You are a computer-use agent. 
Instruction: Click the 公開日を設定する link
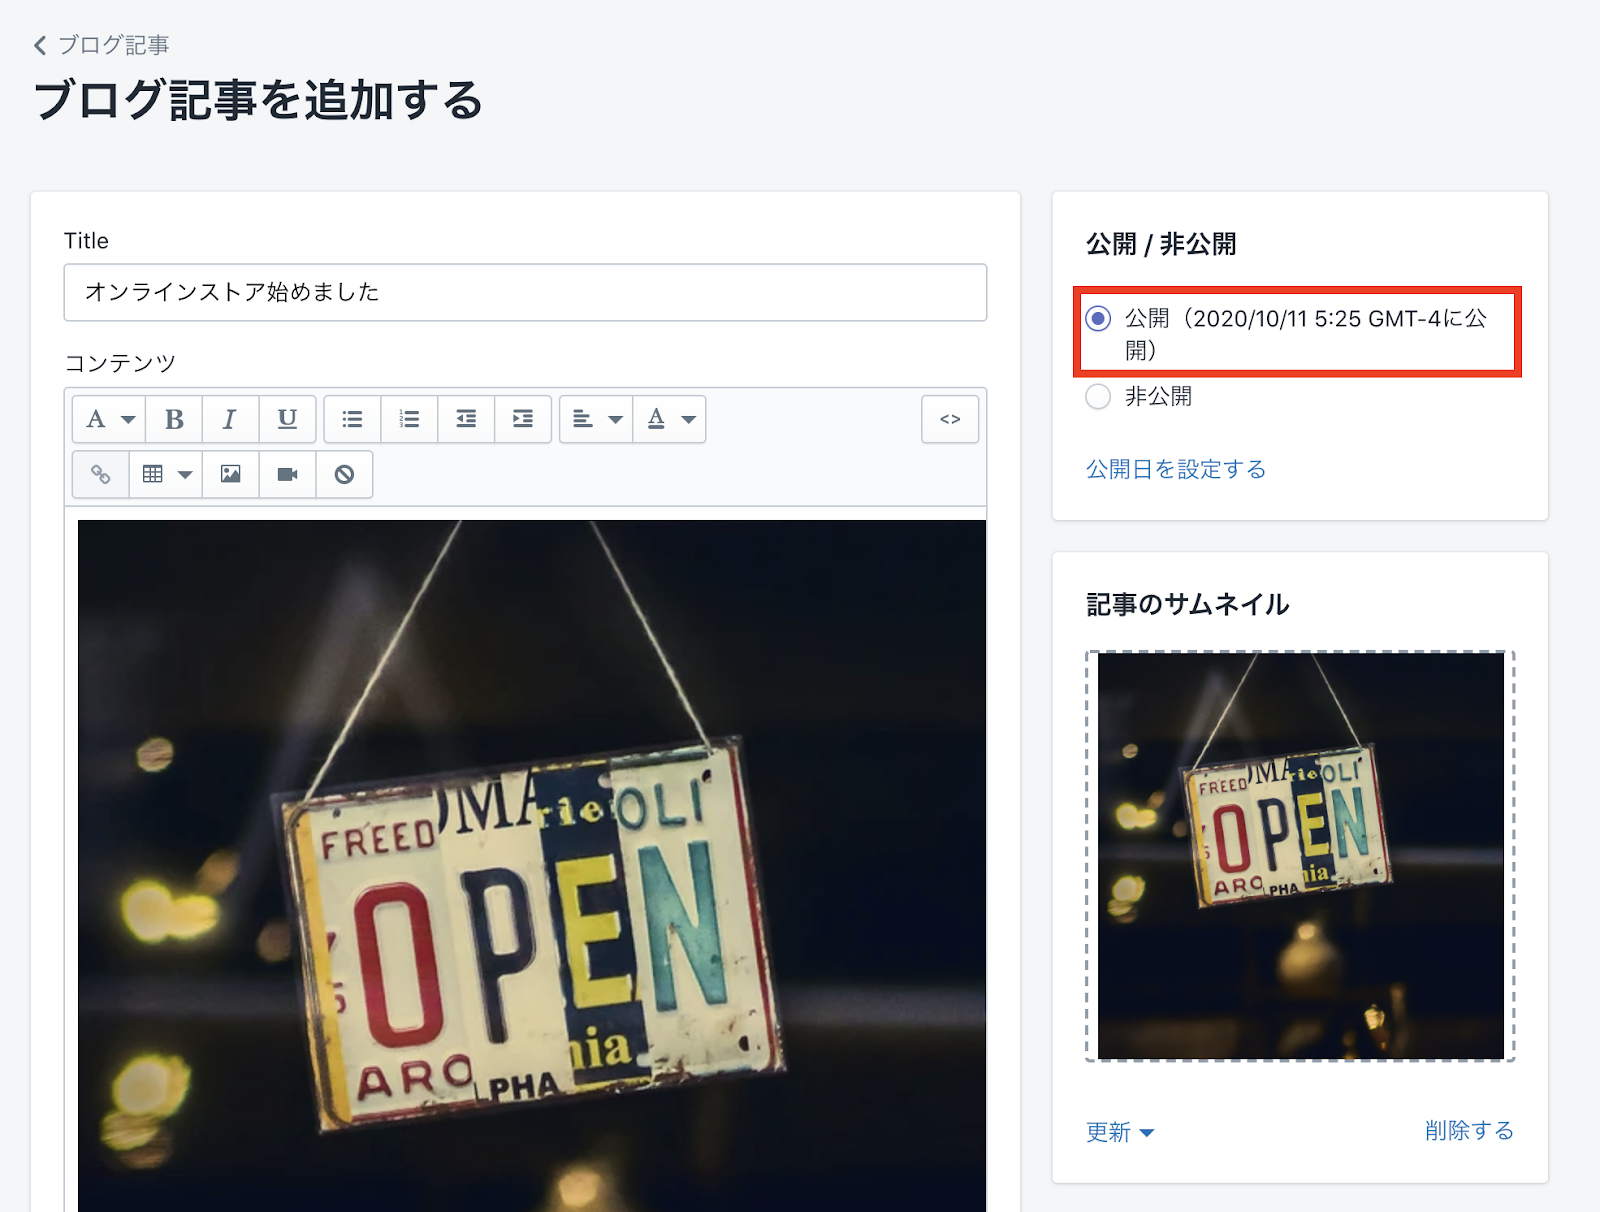(1176, 469)
